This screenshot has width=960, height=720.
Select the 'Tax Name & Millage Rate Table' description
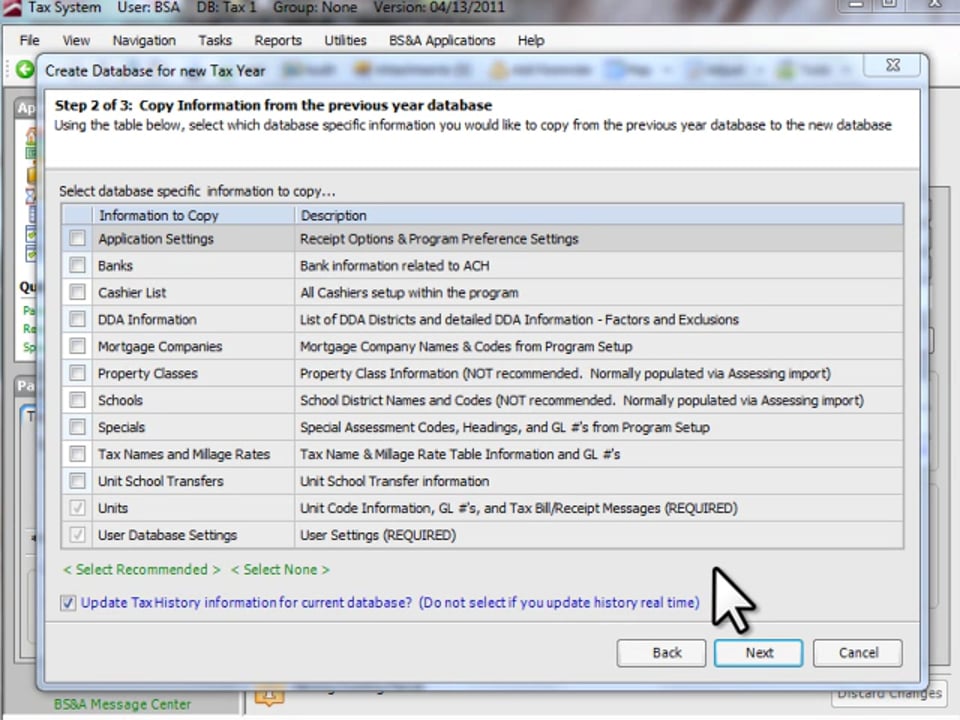460,454
